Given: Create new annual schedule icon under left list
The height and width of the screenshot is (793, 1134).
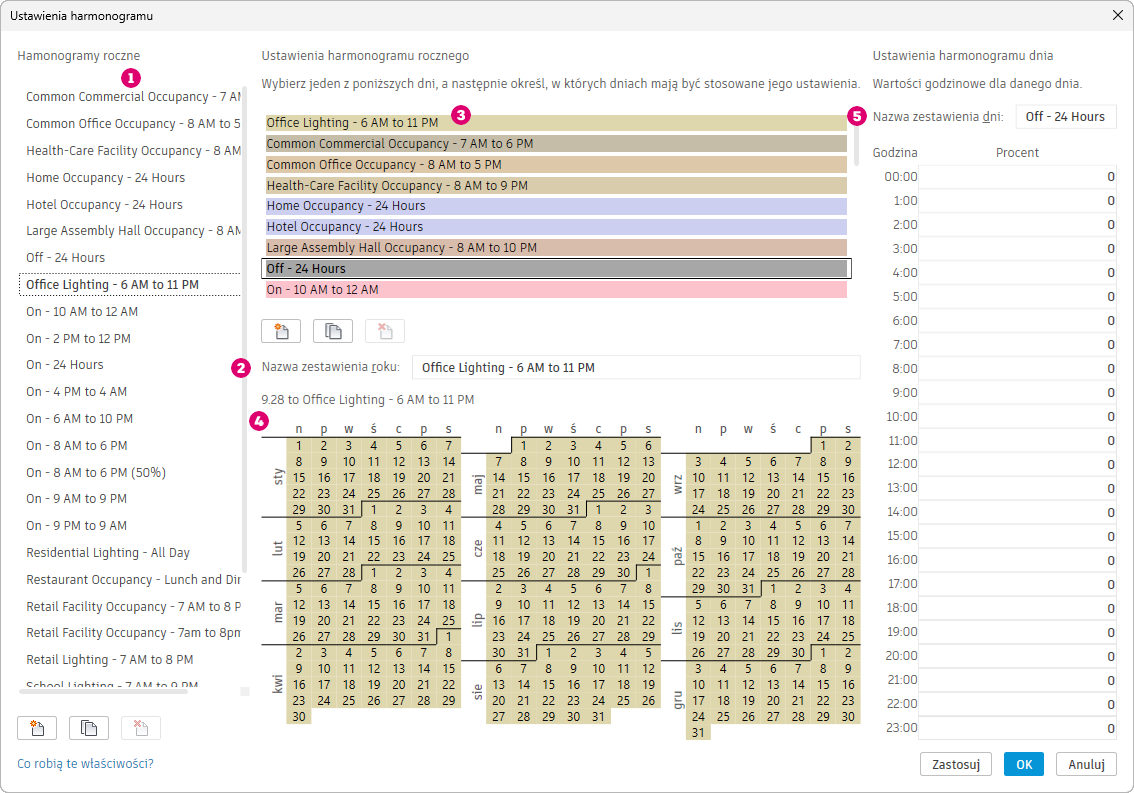Looking at the screenshot, I should point(37,728).
